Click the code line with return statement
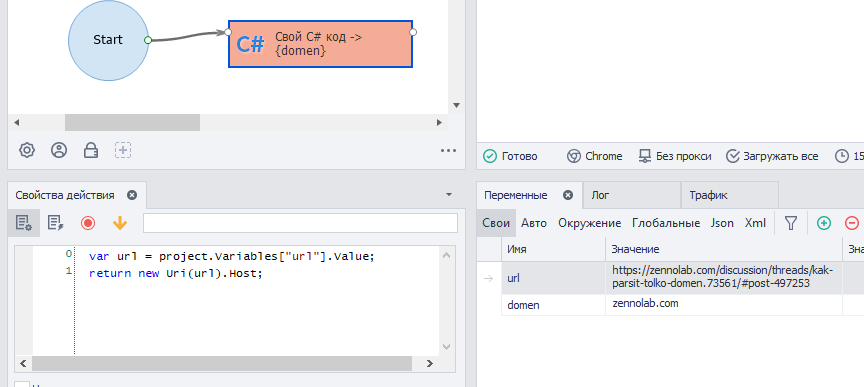Image resolution: width=864 pixels, height=387 pixels. pos(175,273)
